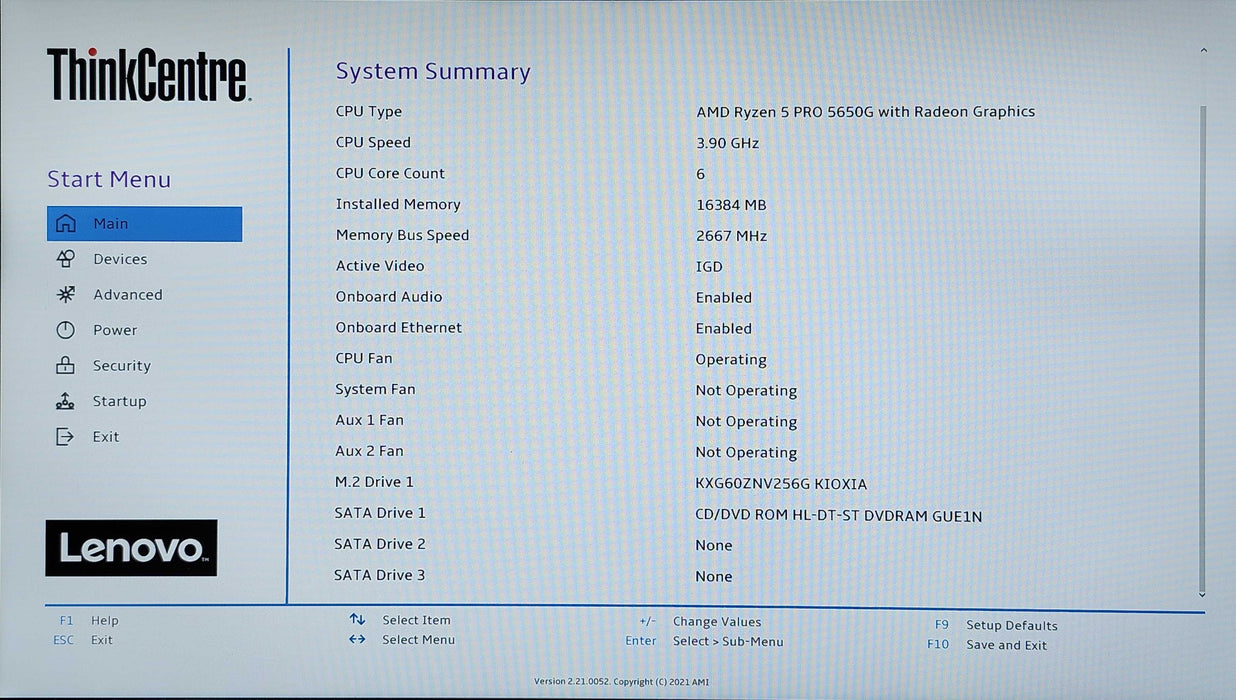Select the Onboard Audio Enabled value
This screenshot has width=1236, height=700.
(723, 298)
